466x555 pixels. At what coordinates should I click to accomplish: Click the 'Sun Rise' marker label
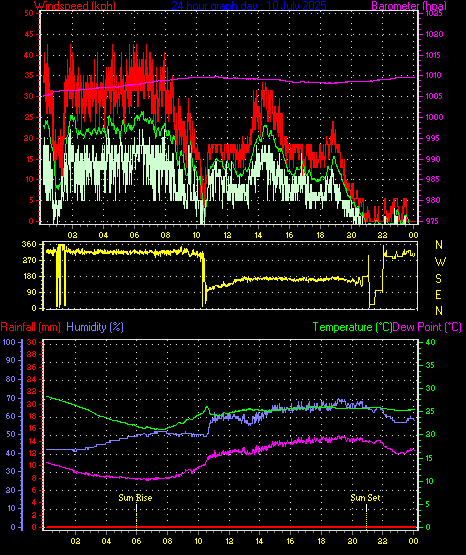pos(135,498)
